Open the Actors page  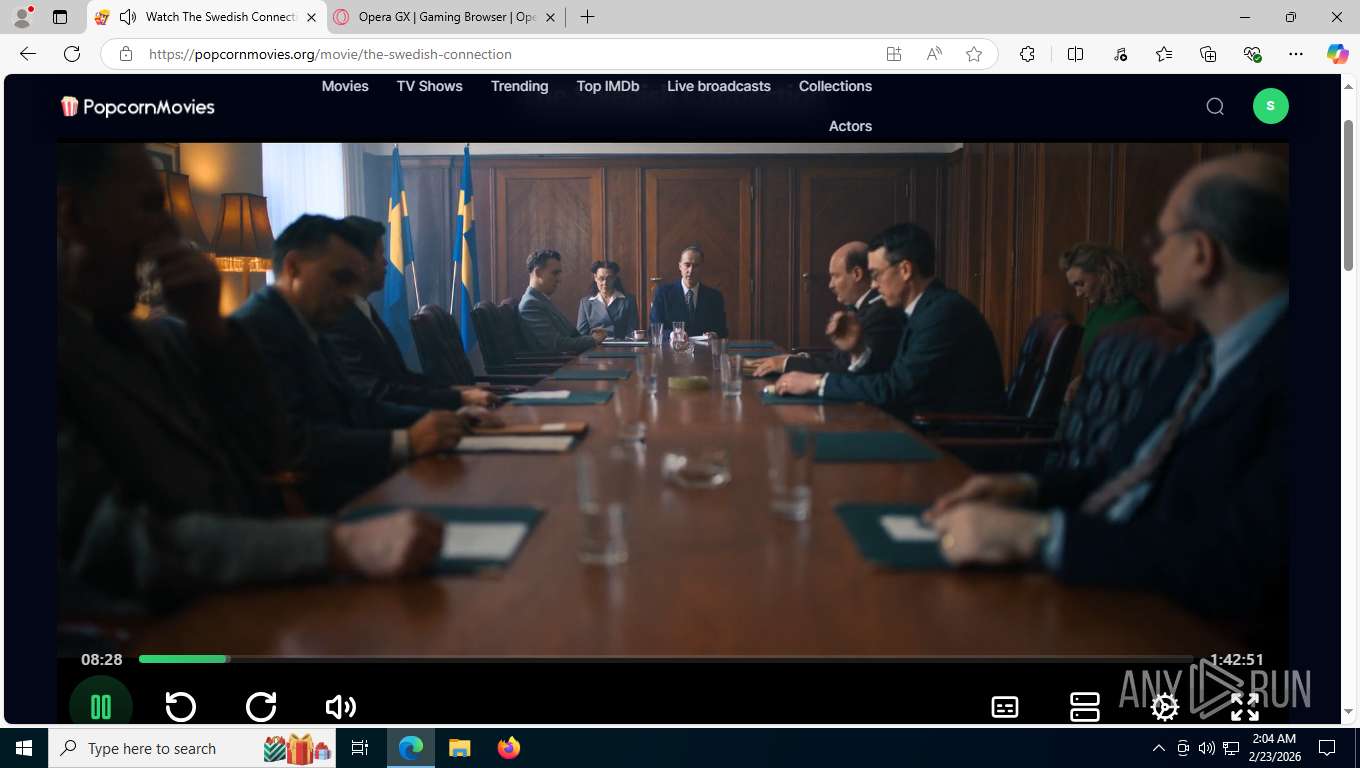coord(850,126)
